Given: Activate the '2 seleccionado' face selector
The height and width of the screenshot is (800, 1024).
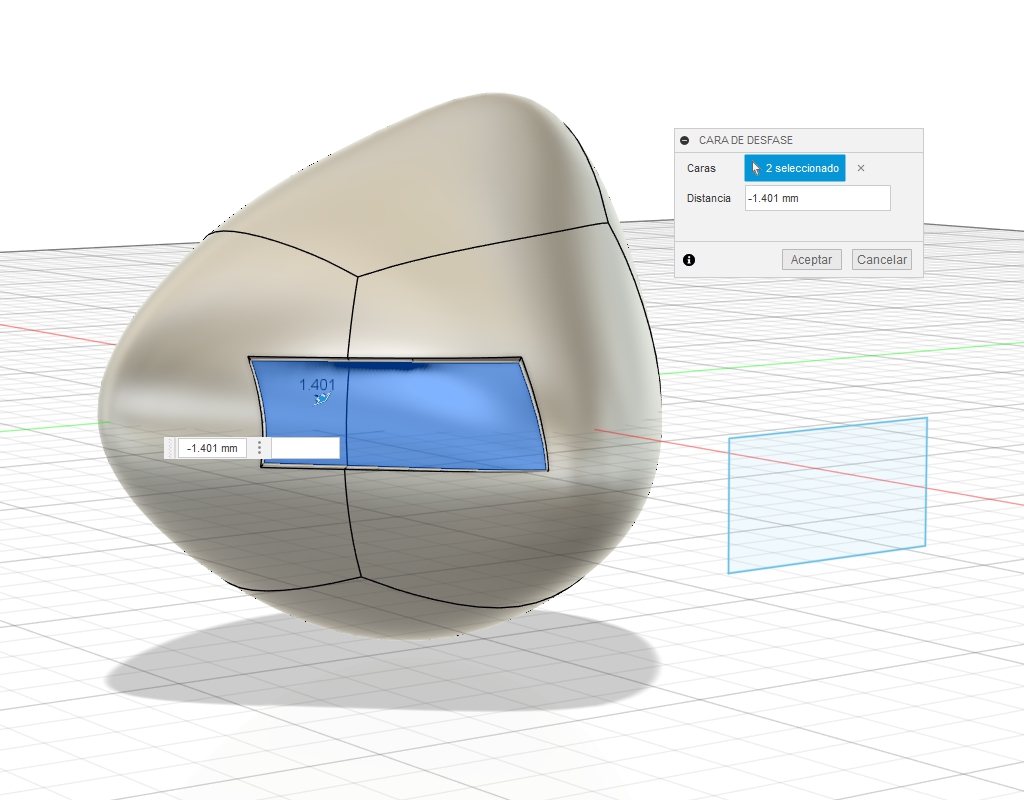Looking at the screenshot, I should pyautogui.click(x=795, y=168).
